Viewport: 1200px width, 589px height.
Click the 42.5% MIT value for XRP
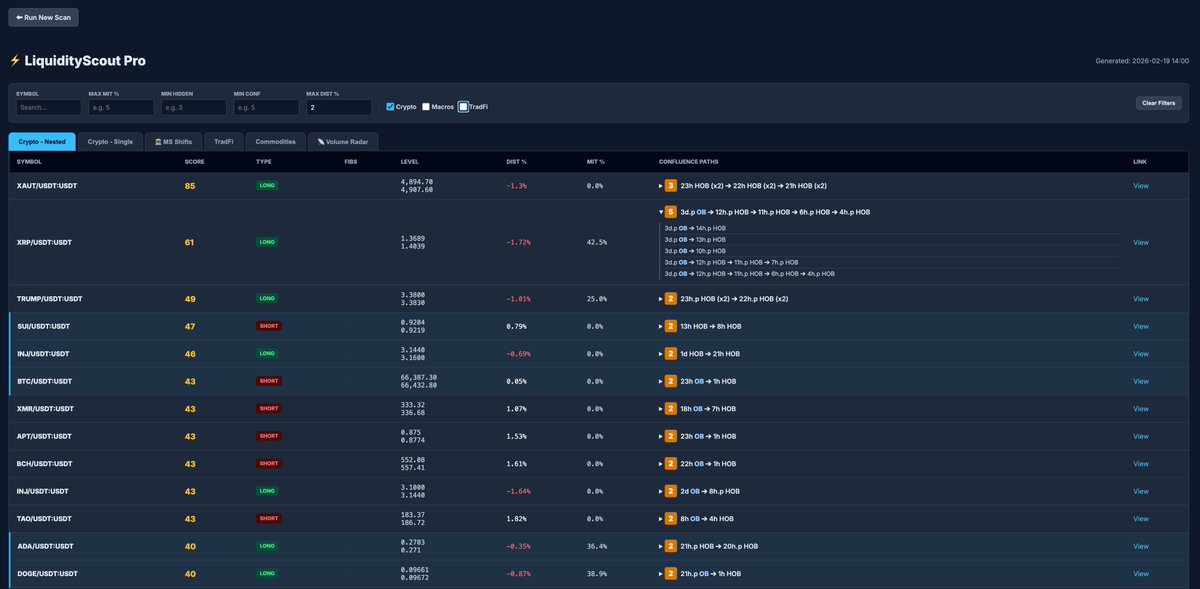tap(596, 242)
